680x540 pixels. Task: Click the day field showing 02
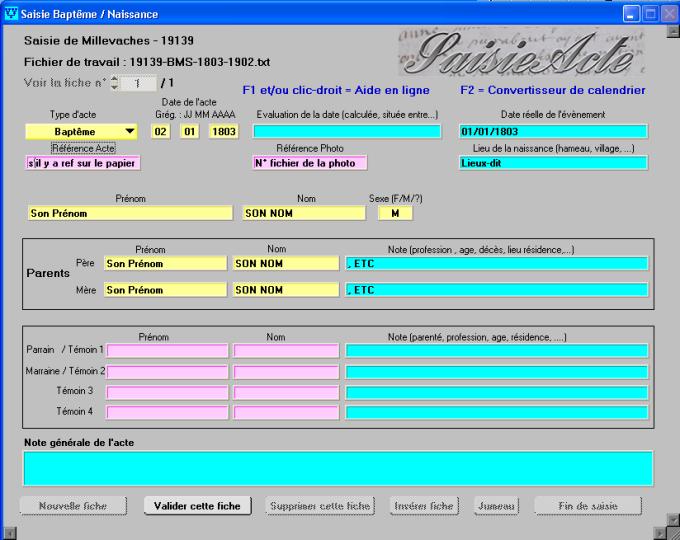point(160,131)
